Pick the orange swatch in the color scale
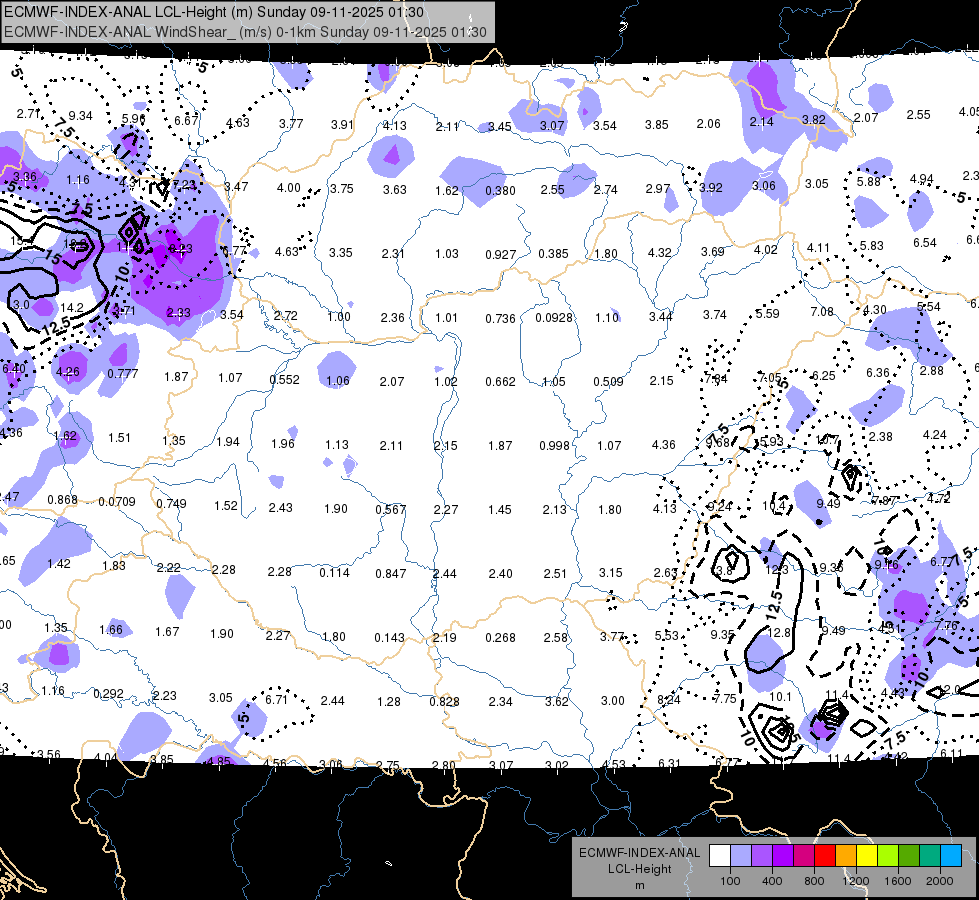 click(846, 856)
